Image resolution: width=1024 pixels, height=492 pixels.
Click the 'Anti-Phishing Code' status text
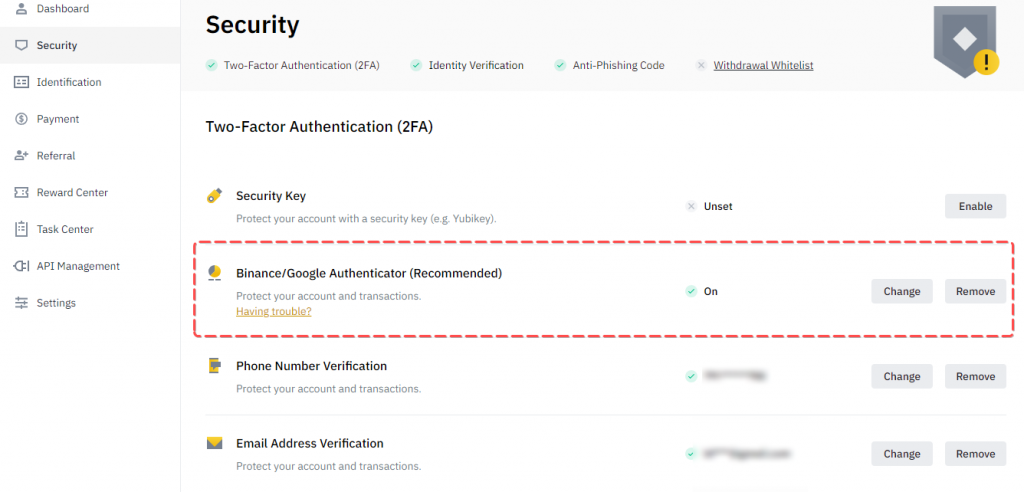coord(618,65)
